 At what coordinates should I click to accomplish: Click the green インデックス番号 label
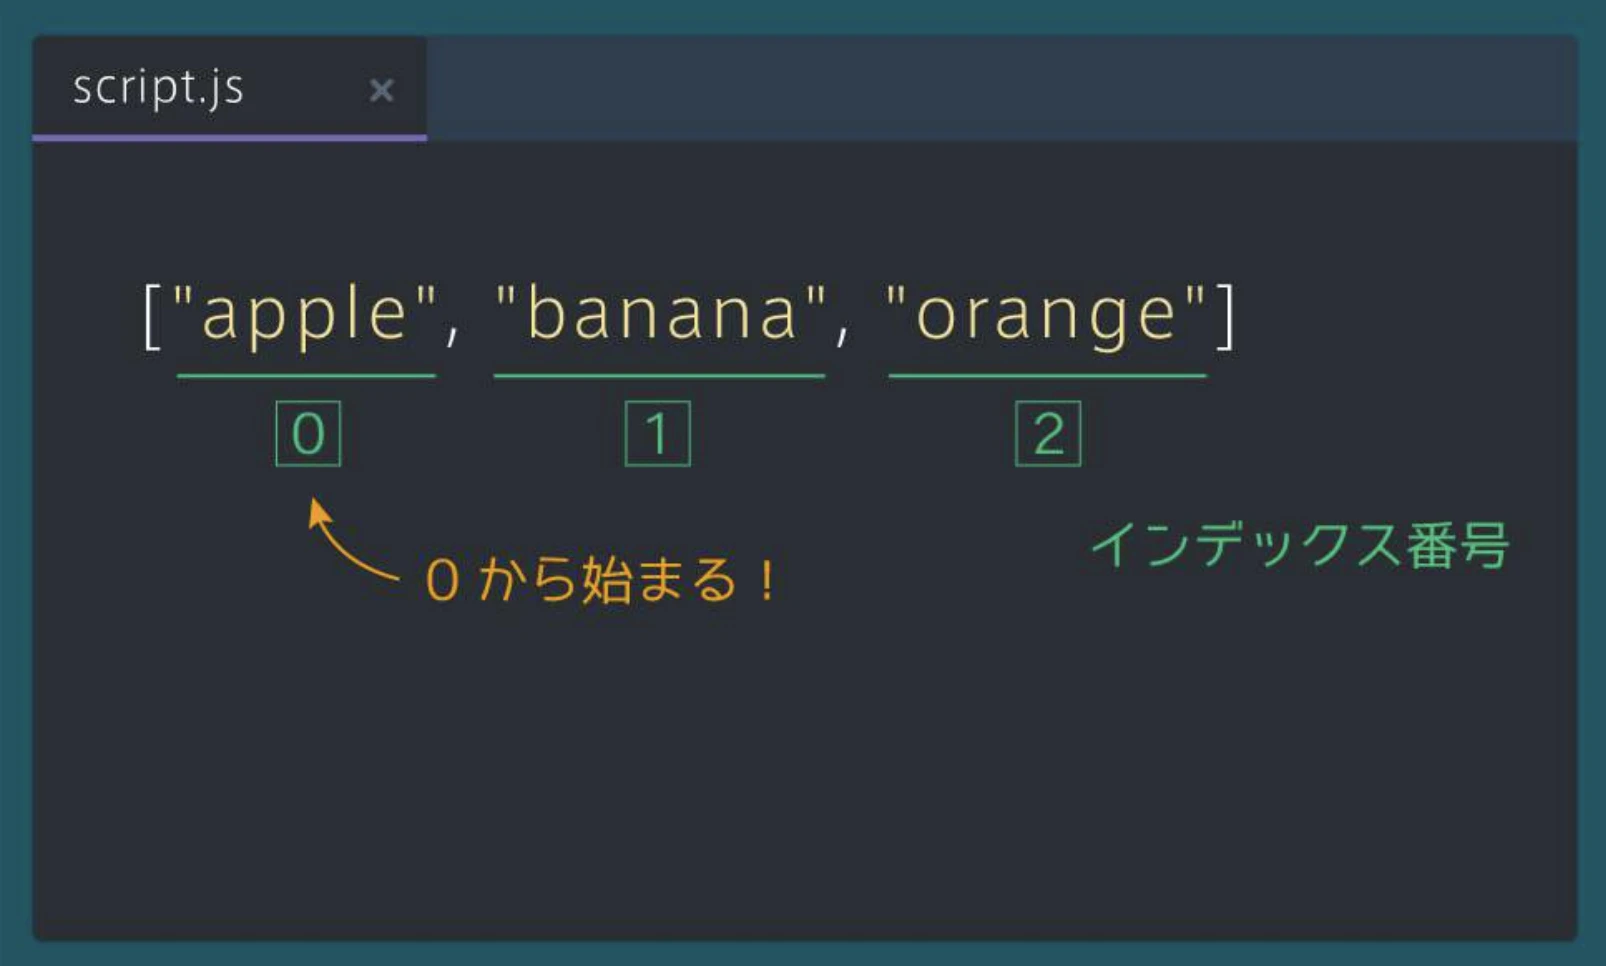coord(1299,546)
